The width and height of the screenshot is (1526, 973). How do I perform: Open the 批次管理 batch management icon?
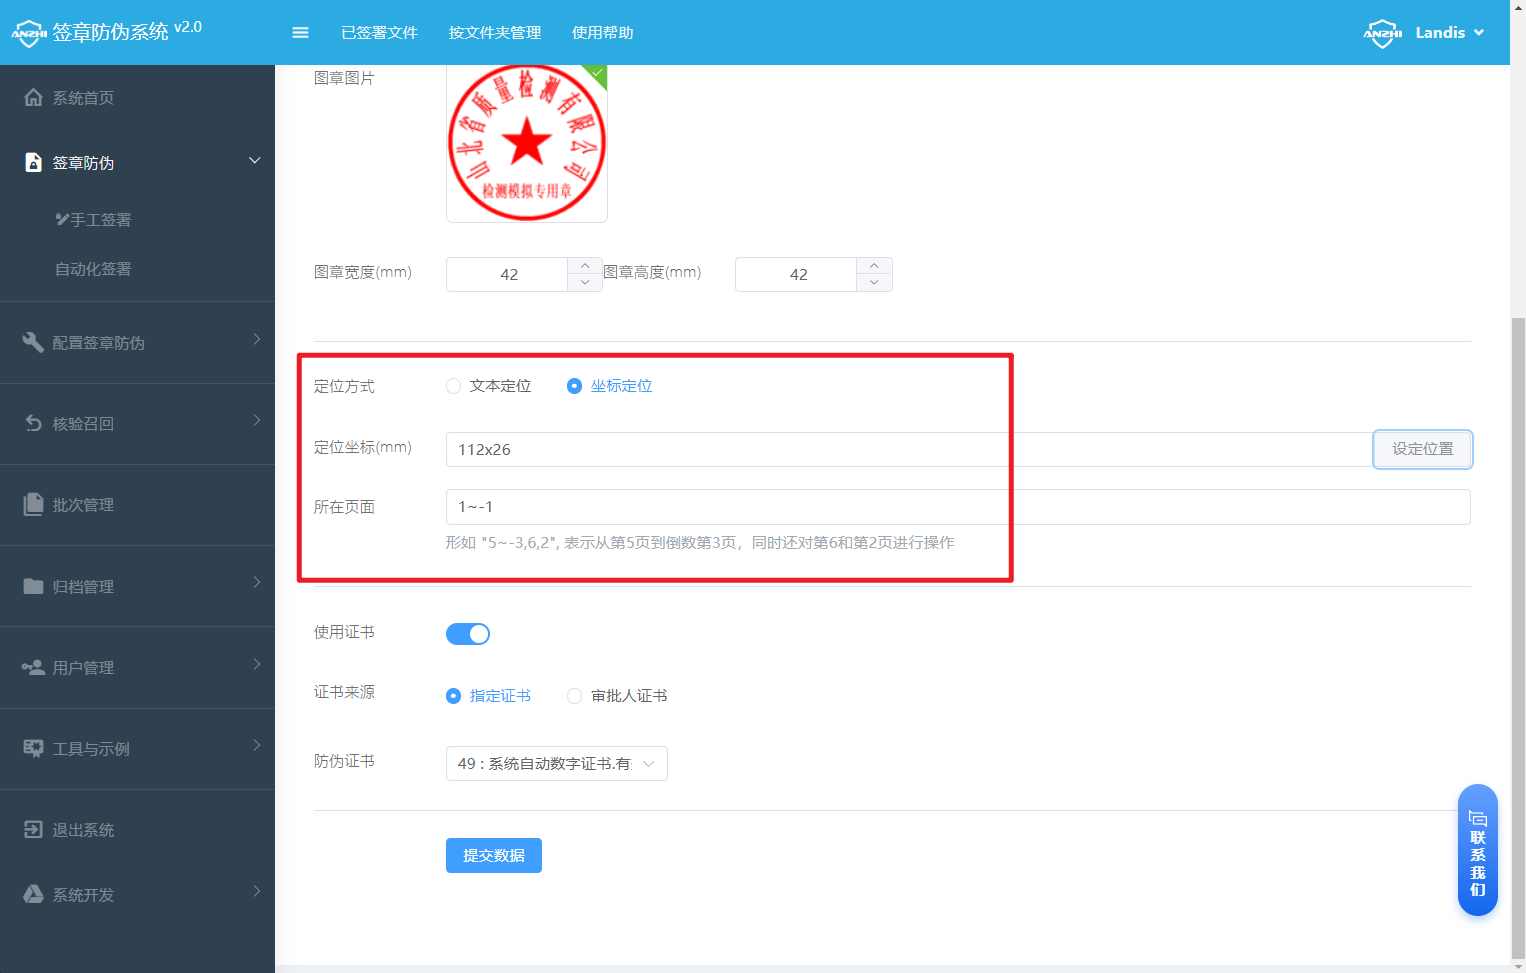coord(33,504)
